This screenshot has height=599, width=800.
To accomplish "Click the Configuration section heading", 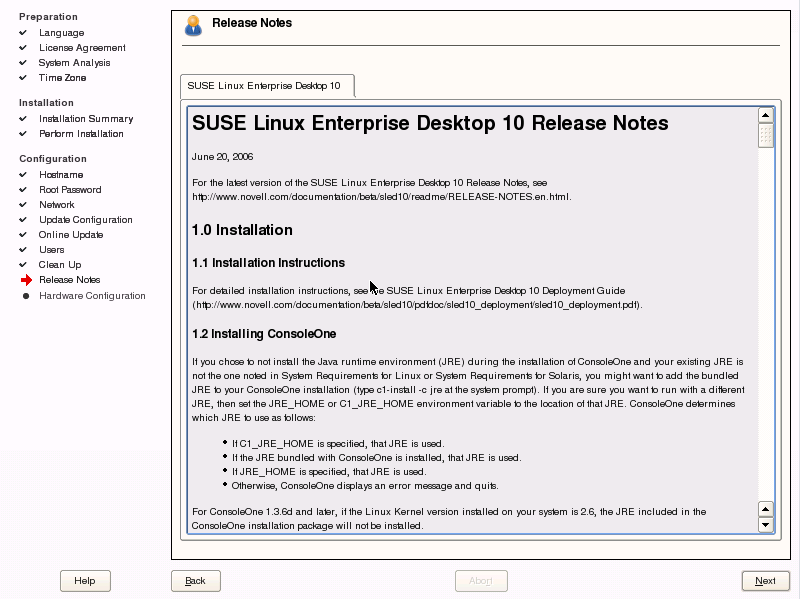I will coord(53,159).
